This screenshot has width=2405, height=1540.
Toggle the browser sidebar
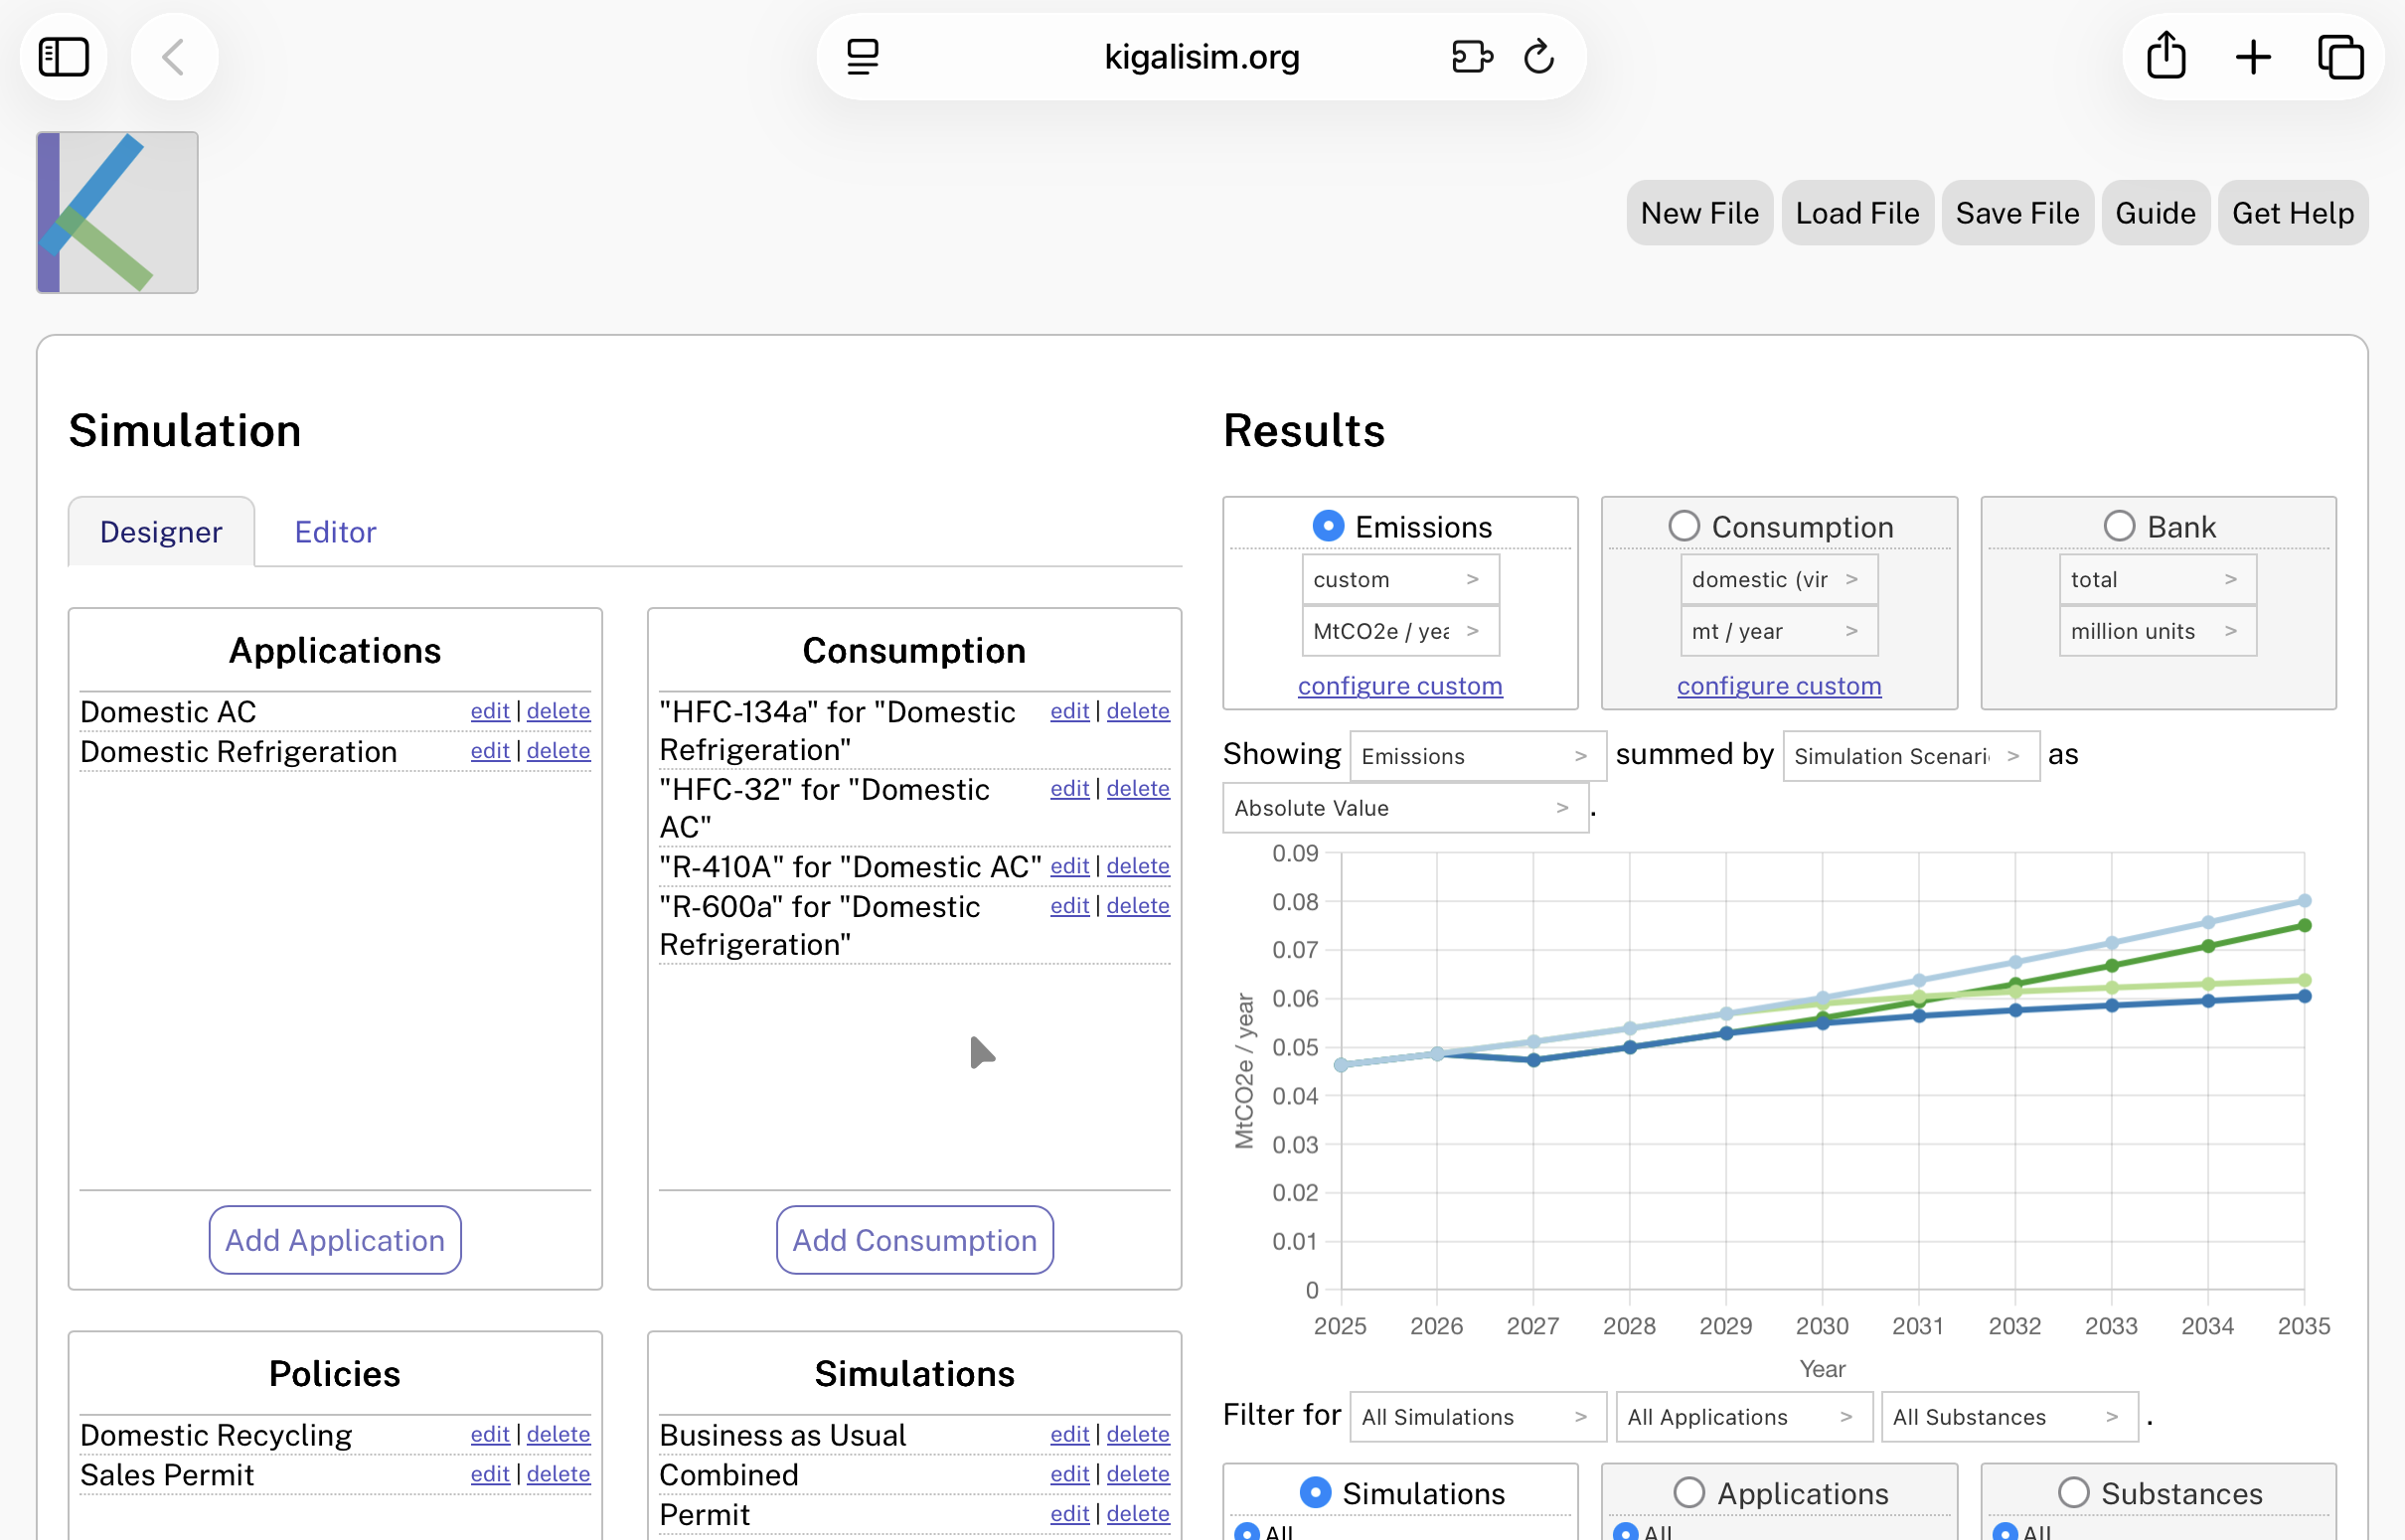[63, 57]
